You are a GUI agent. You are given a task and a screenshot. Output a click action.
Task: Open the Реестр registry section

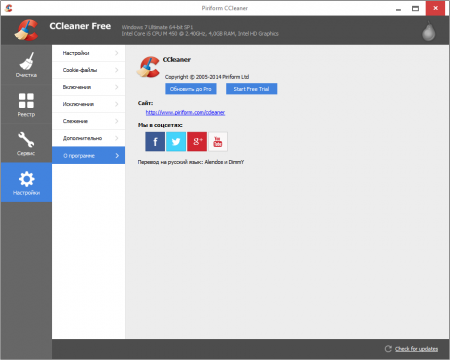pos(26,104)
